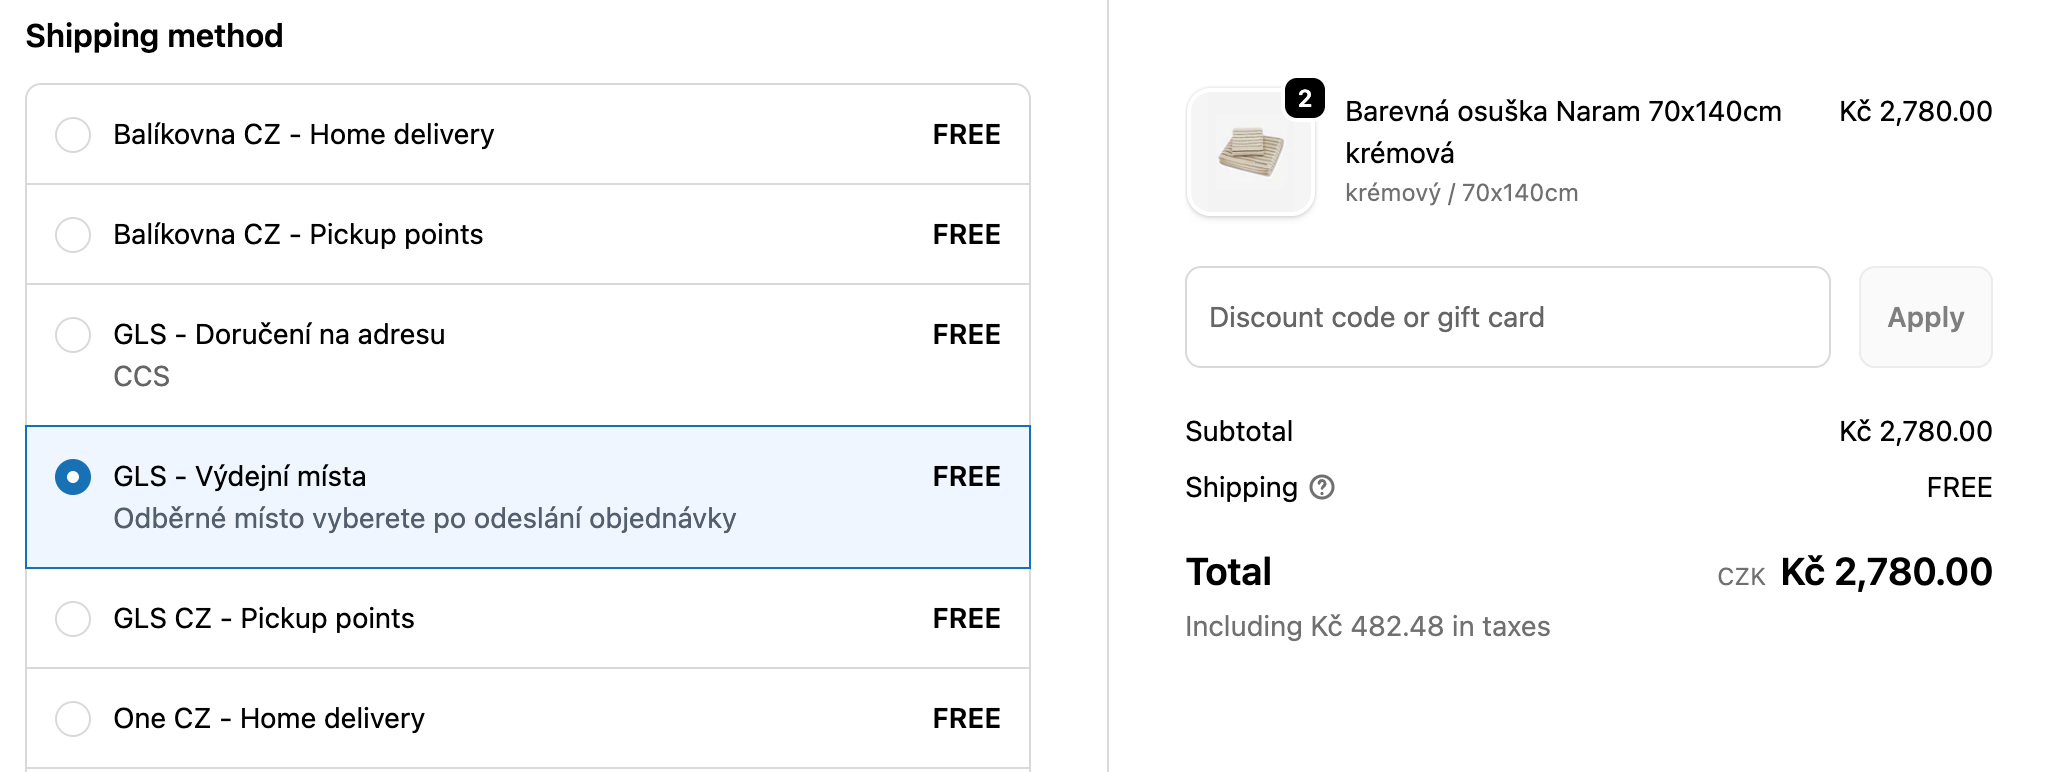
Task: Click the Balíkovna CZ - Pickup points label
Action: [298, 234]
